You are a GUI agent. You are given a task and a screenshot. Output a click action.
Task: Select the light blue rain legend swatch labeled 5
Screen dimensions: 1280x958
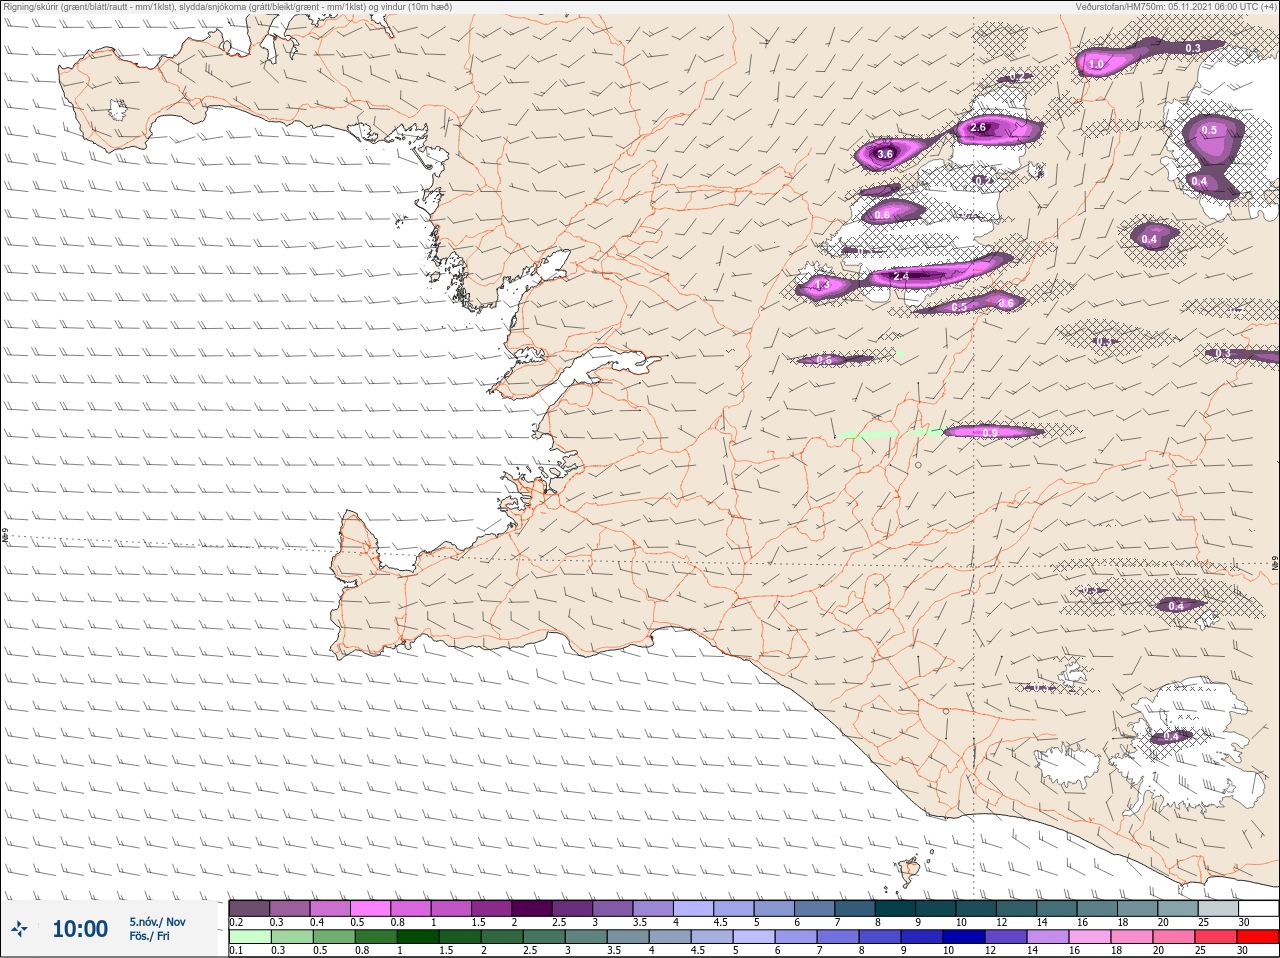coord(752,937)
